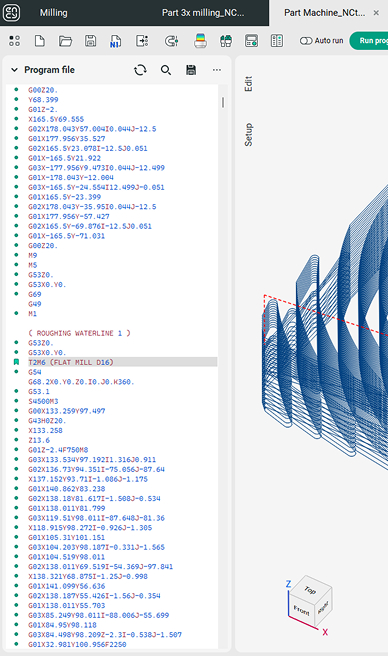Image resolution: width=388 pixels, height=656 pixels.
Task: Save program file using panel floppy icon
Action: [191, 70]
